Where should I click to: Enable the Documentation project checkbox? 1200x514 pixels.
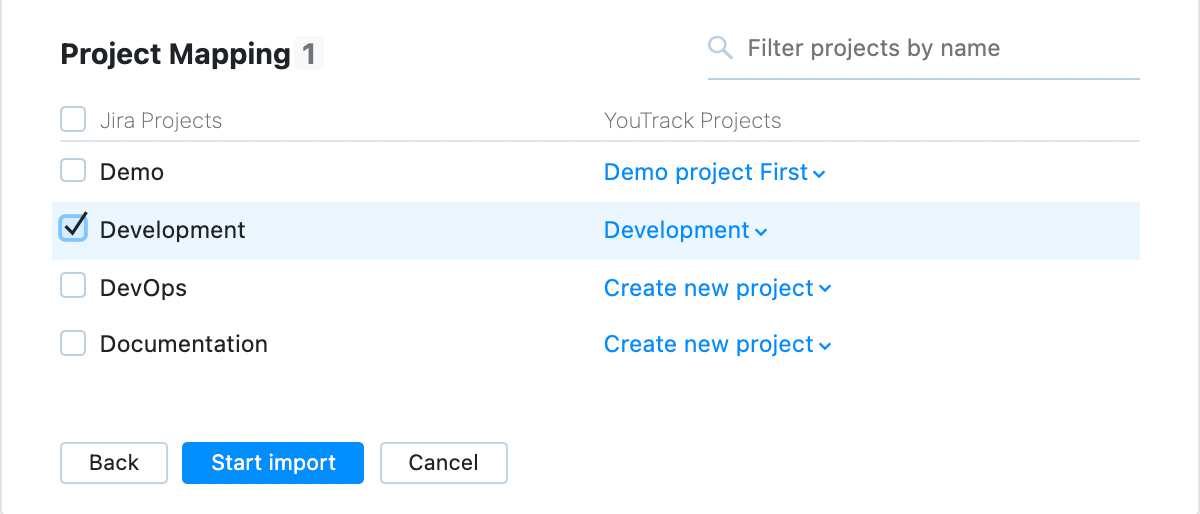pyautogui.click(x=73, y=344)
